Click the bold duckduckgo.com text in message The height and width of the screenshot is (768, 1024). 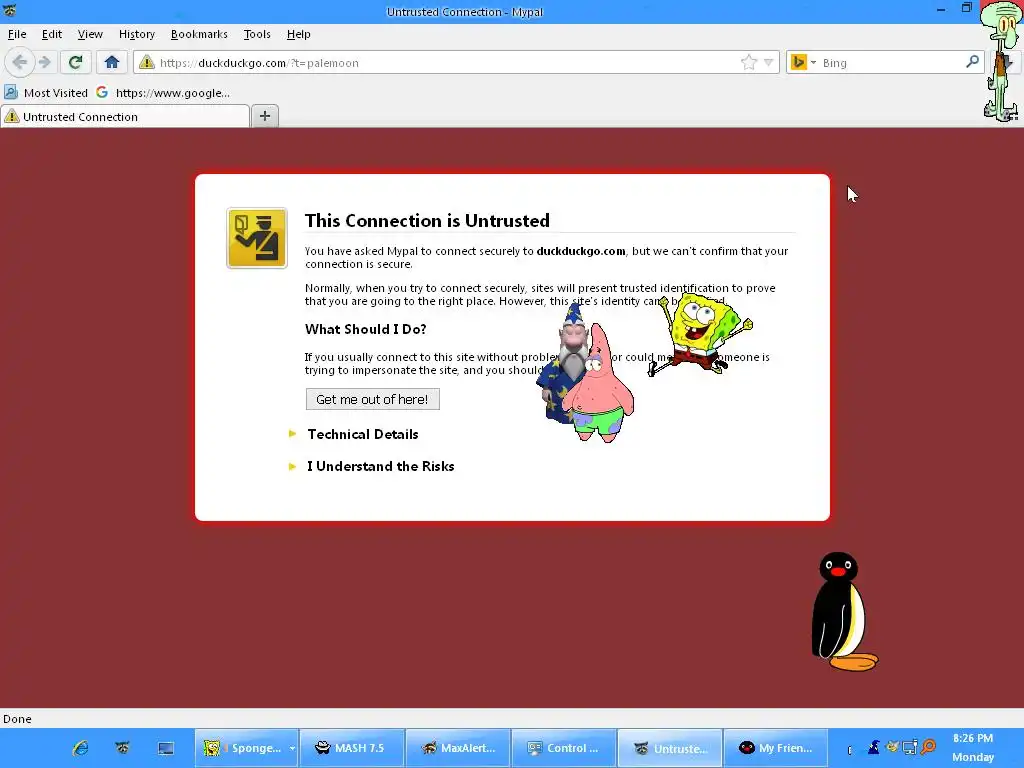pos(581,251)
